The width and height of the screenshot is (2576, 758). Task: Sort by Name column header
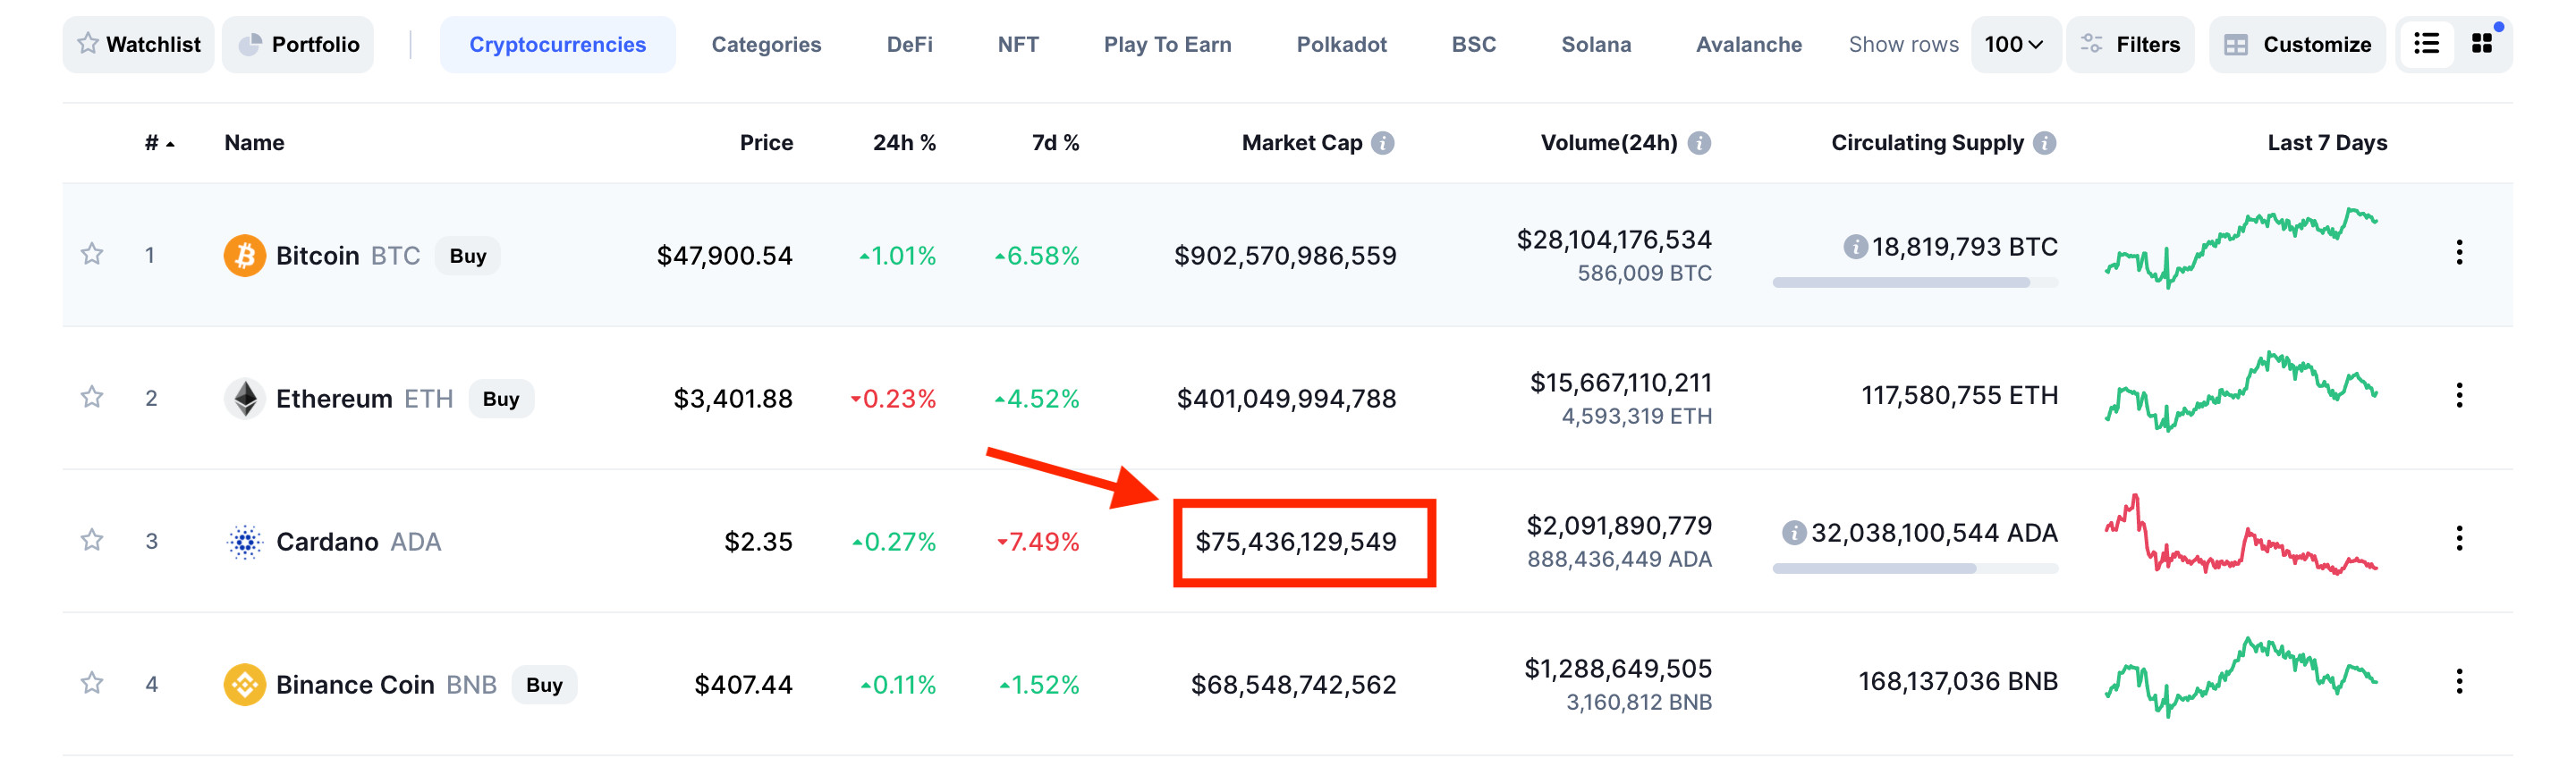point(254,143)
